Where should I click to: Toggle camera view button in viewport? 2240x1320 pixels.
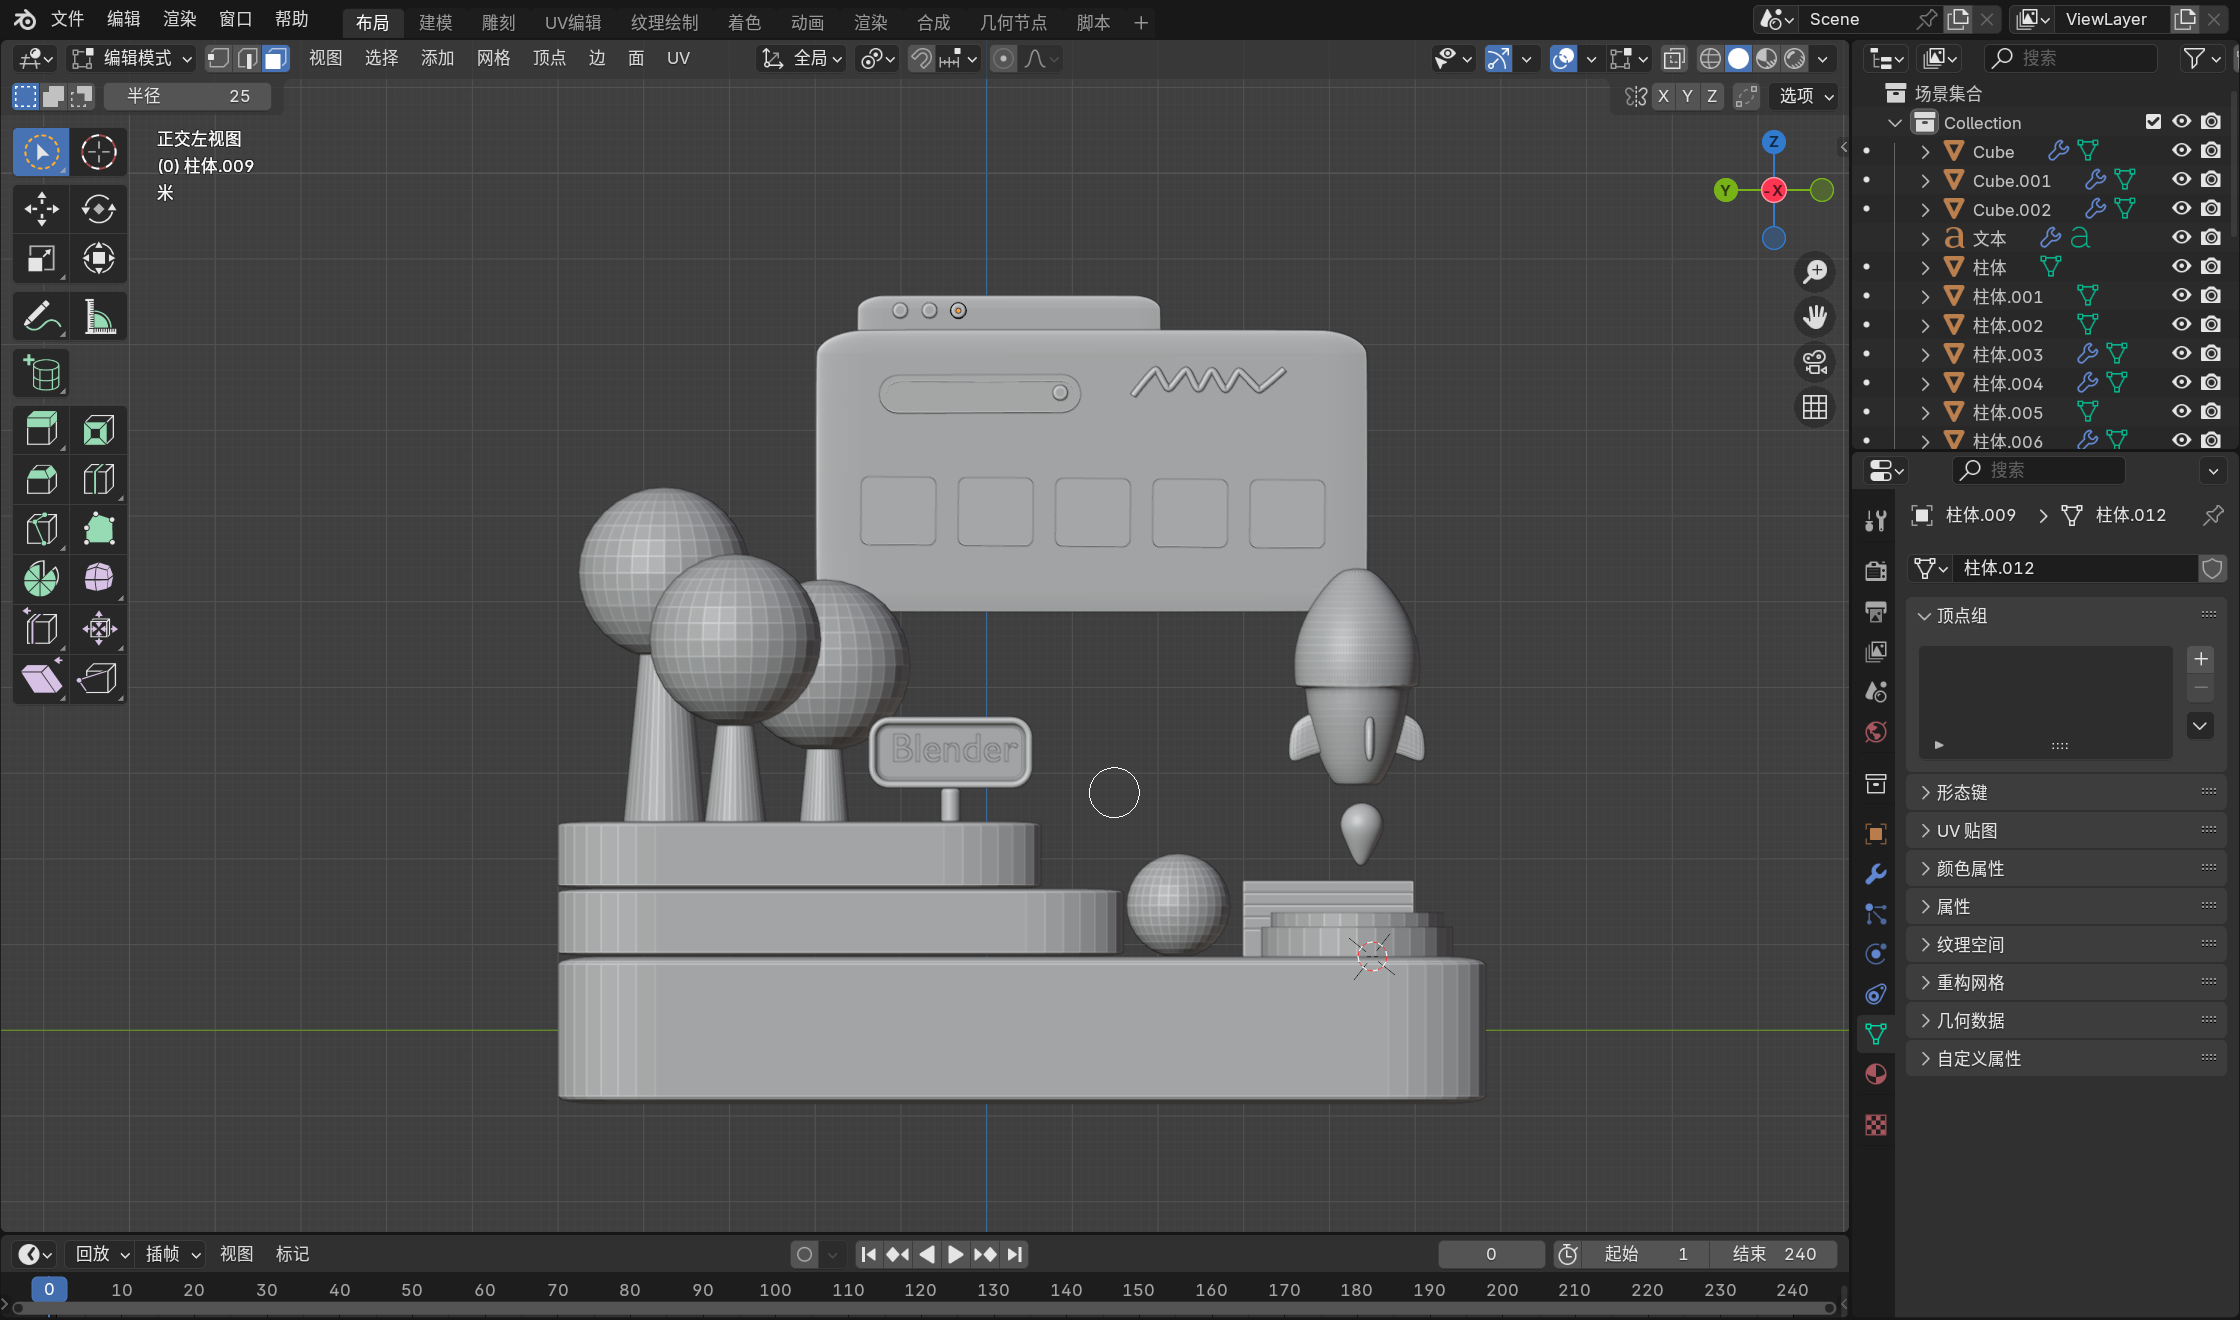tap(1814, 362)
